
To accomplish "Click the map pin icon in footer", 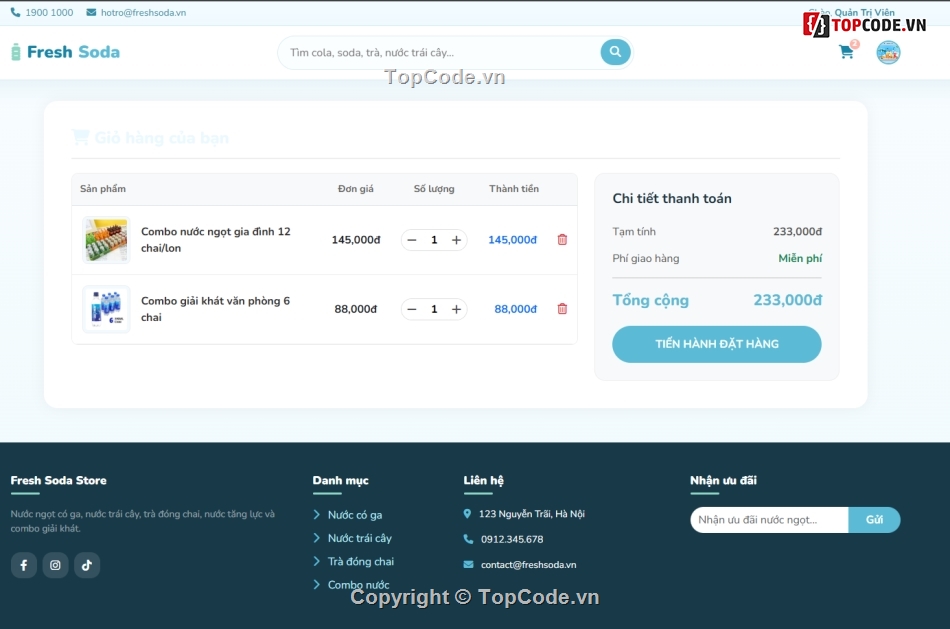I will click(467, 514).
